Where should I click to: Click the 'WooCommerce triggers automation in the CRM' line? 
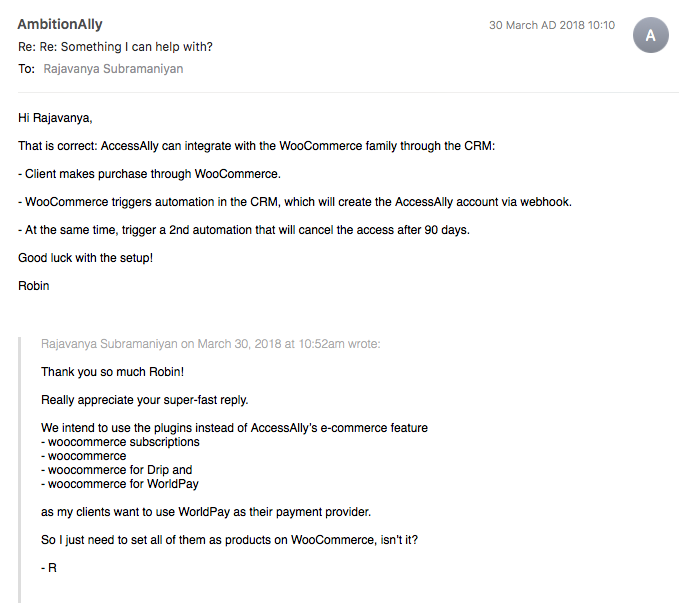point(295,202)
